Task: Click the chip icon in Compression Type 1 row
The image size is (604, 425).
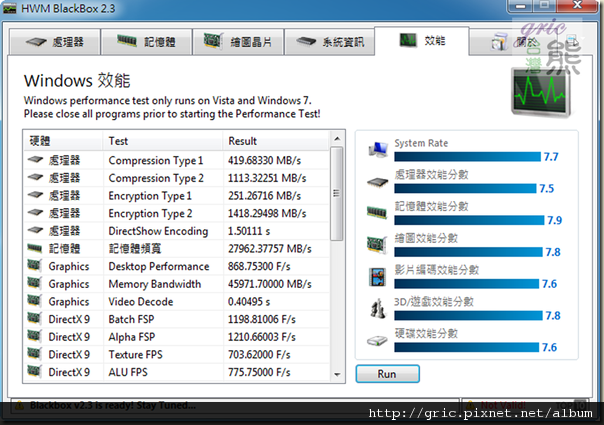Action: point(35,159)
